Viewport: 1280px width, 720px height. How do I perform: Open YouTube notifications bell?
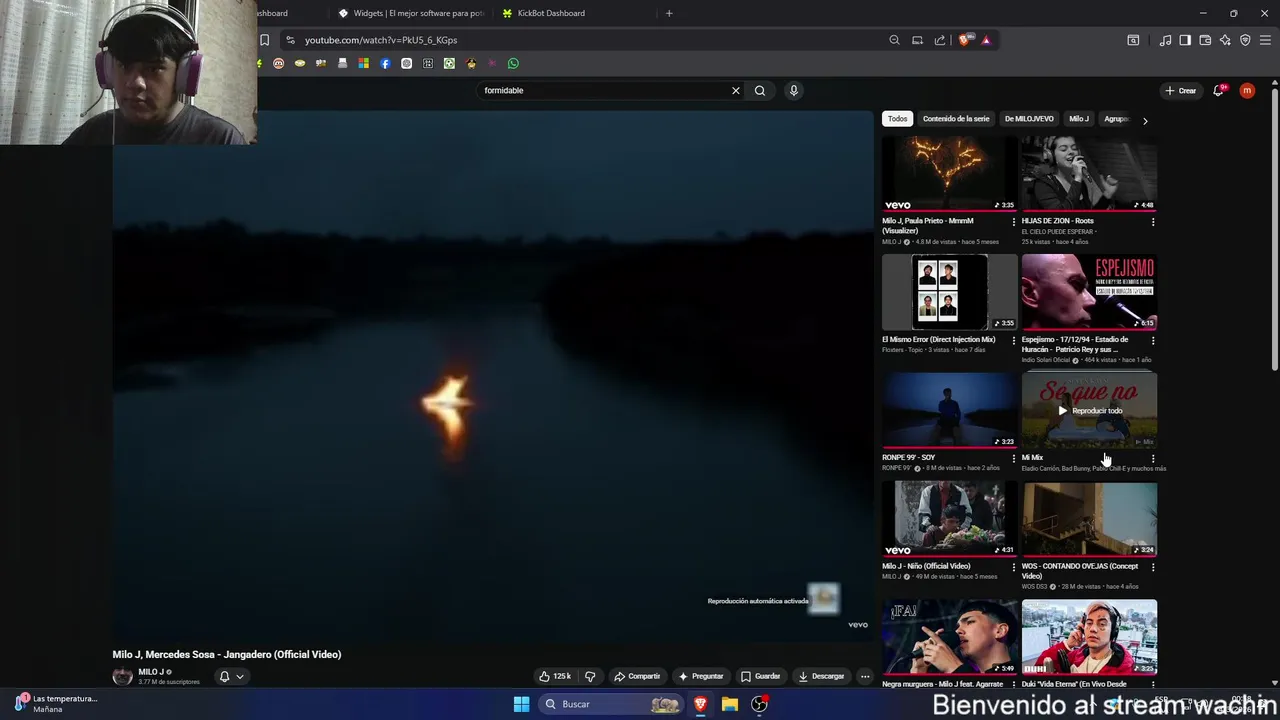tap(1219, 90)
